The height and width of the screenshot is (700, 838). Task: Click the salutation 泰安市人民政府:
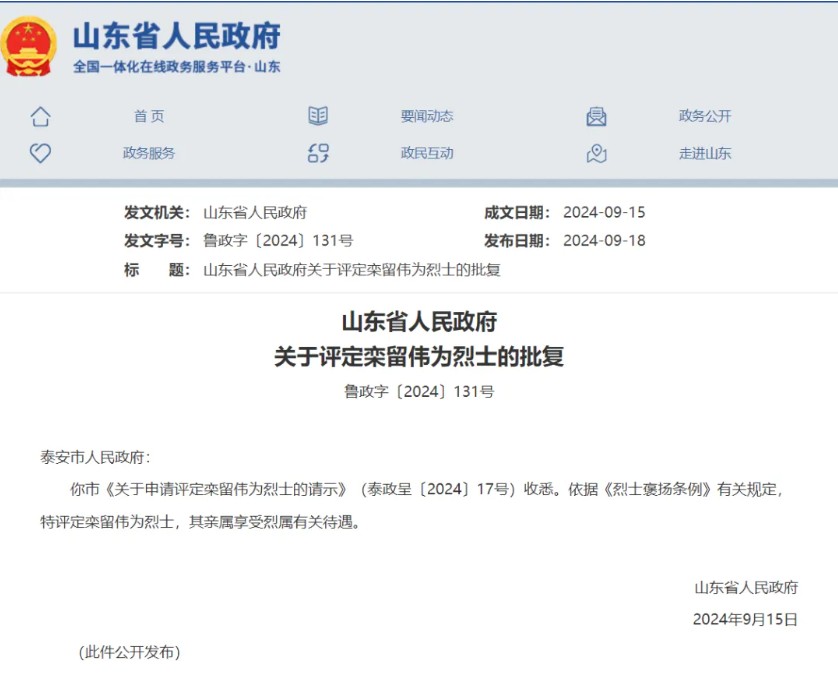[96, 457]
